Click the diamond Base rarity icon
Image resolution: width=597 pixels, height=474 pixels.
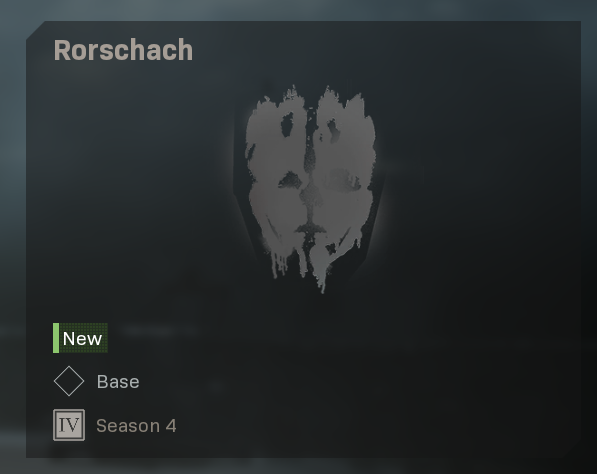coord(69,381)
